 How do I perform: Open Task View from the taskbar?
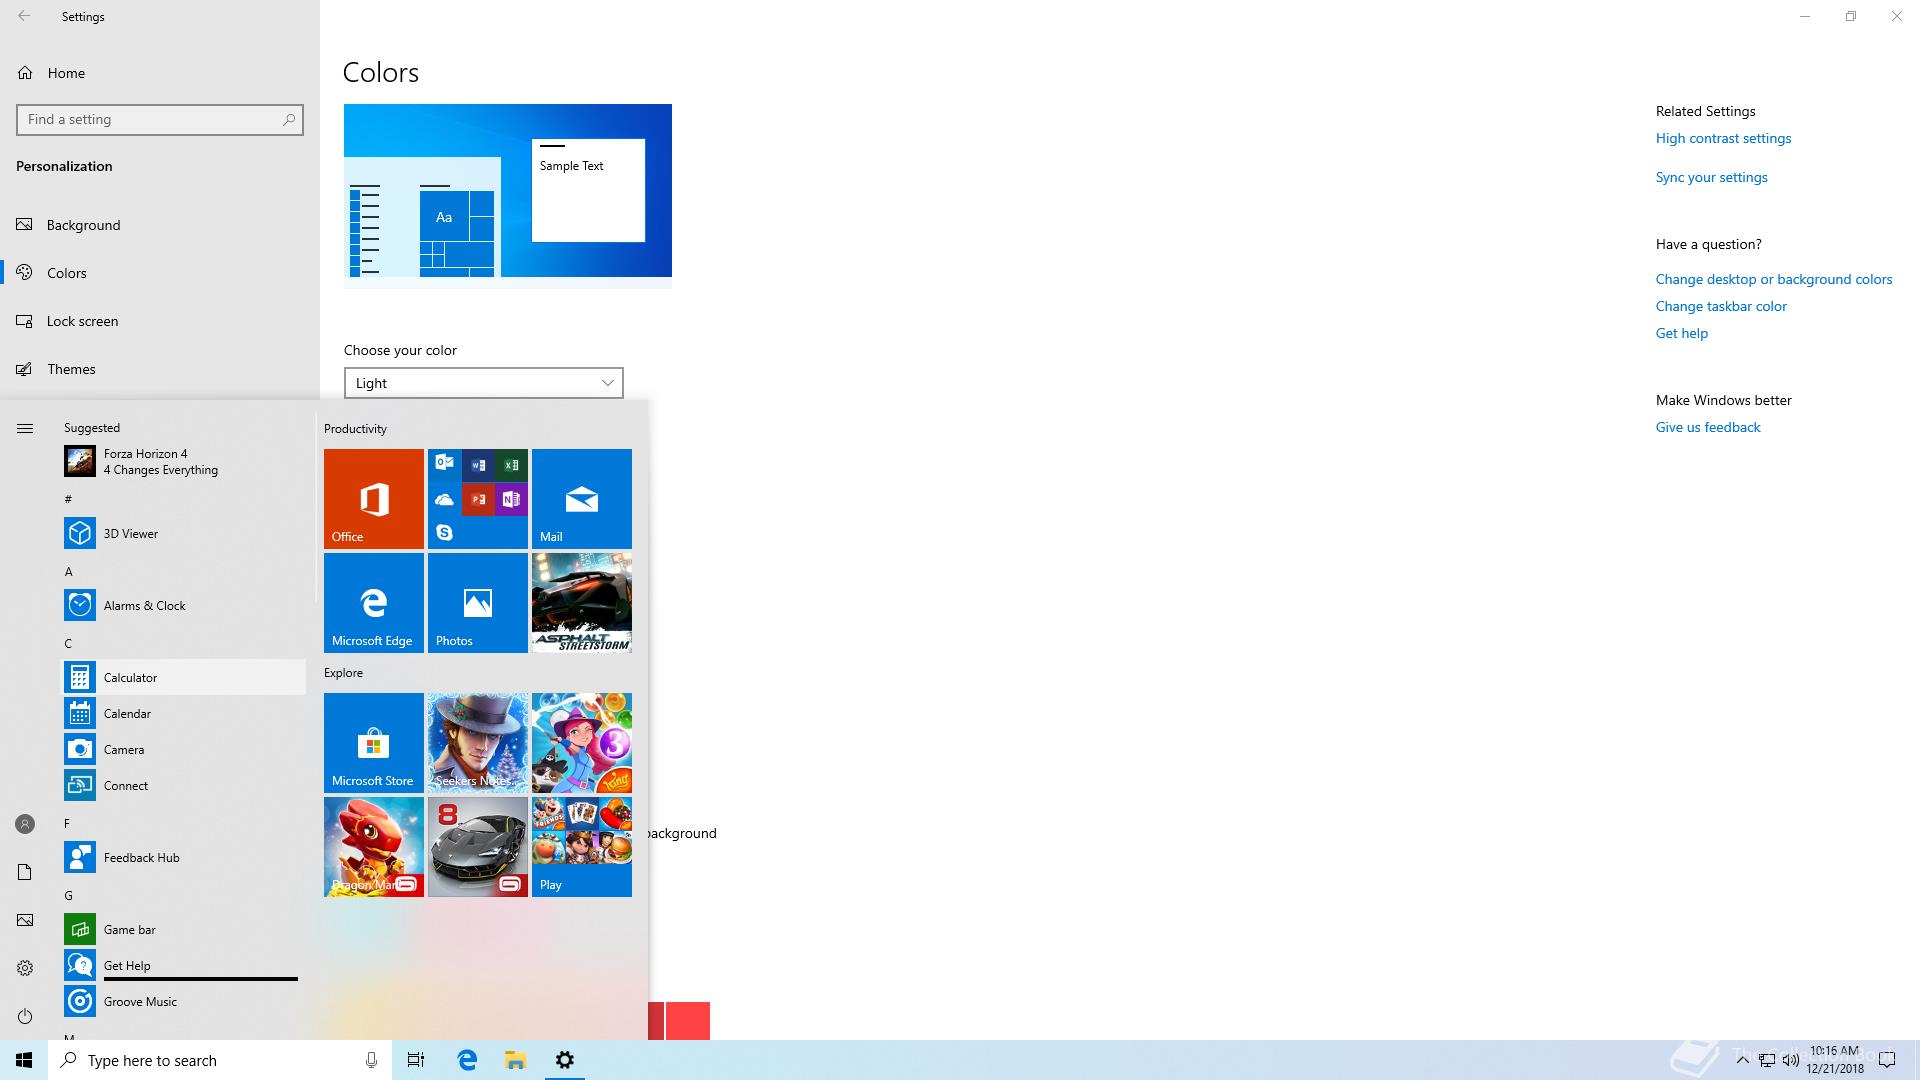416,1060
